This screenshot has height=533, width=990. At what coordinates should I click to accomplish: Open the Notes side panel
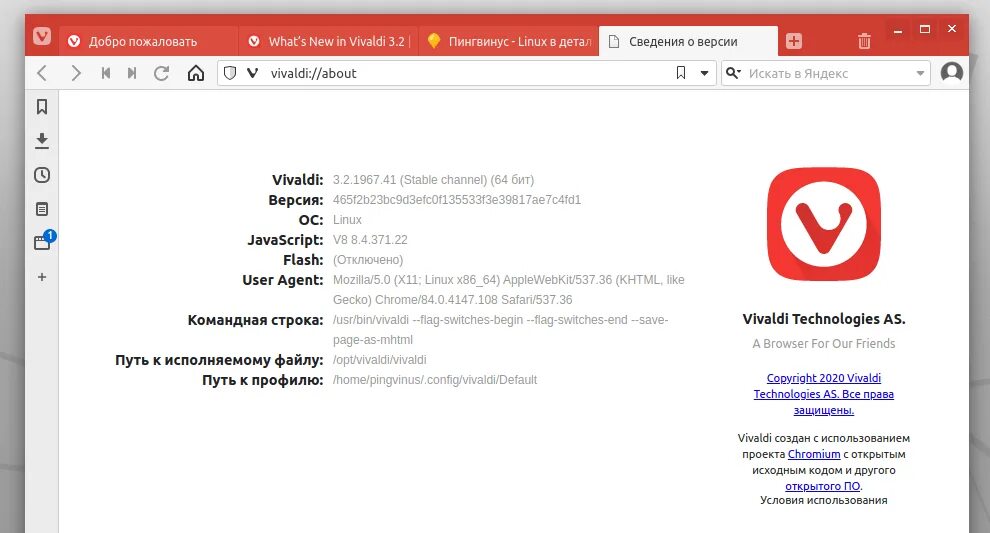pos(42,209)
